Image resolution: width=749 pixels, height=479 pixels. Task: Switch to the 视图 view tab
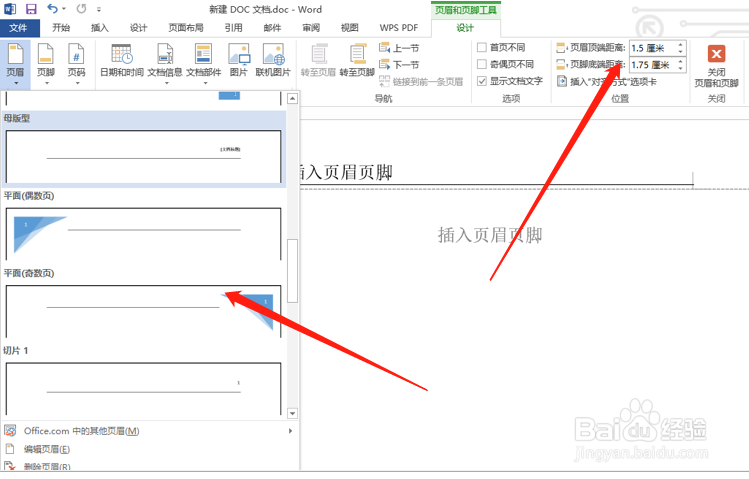click(349, 28)
